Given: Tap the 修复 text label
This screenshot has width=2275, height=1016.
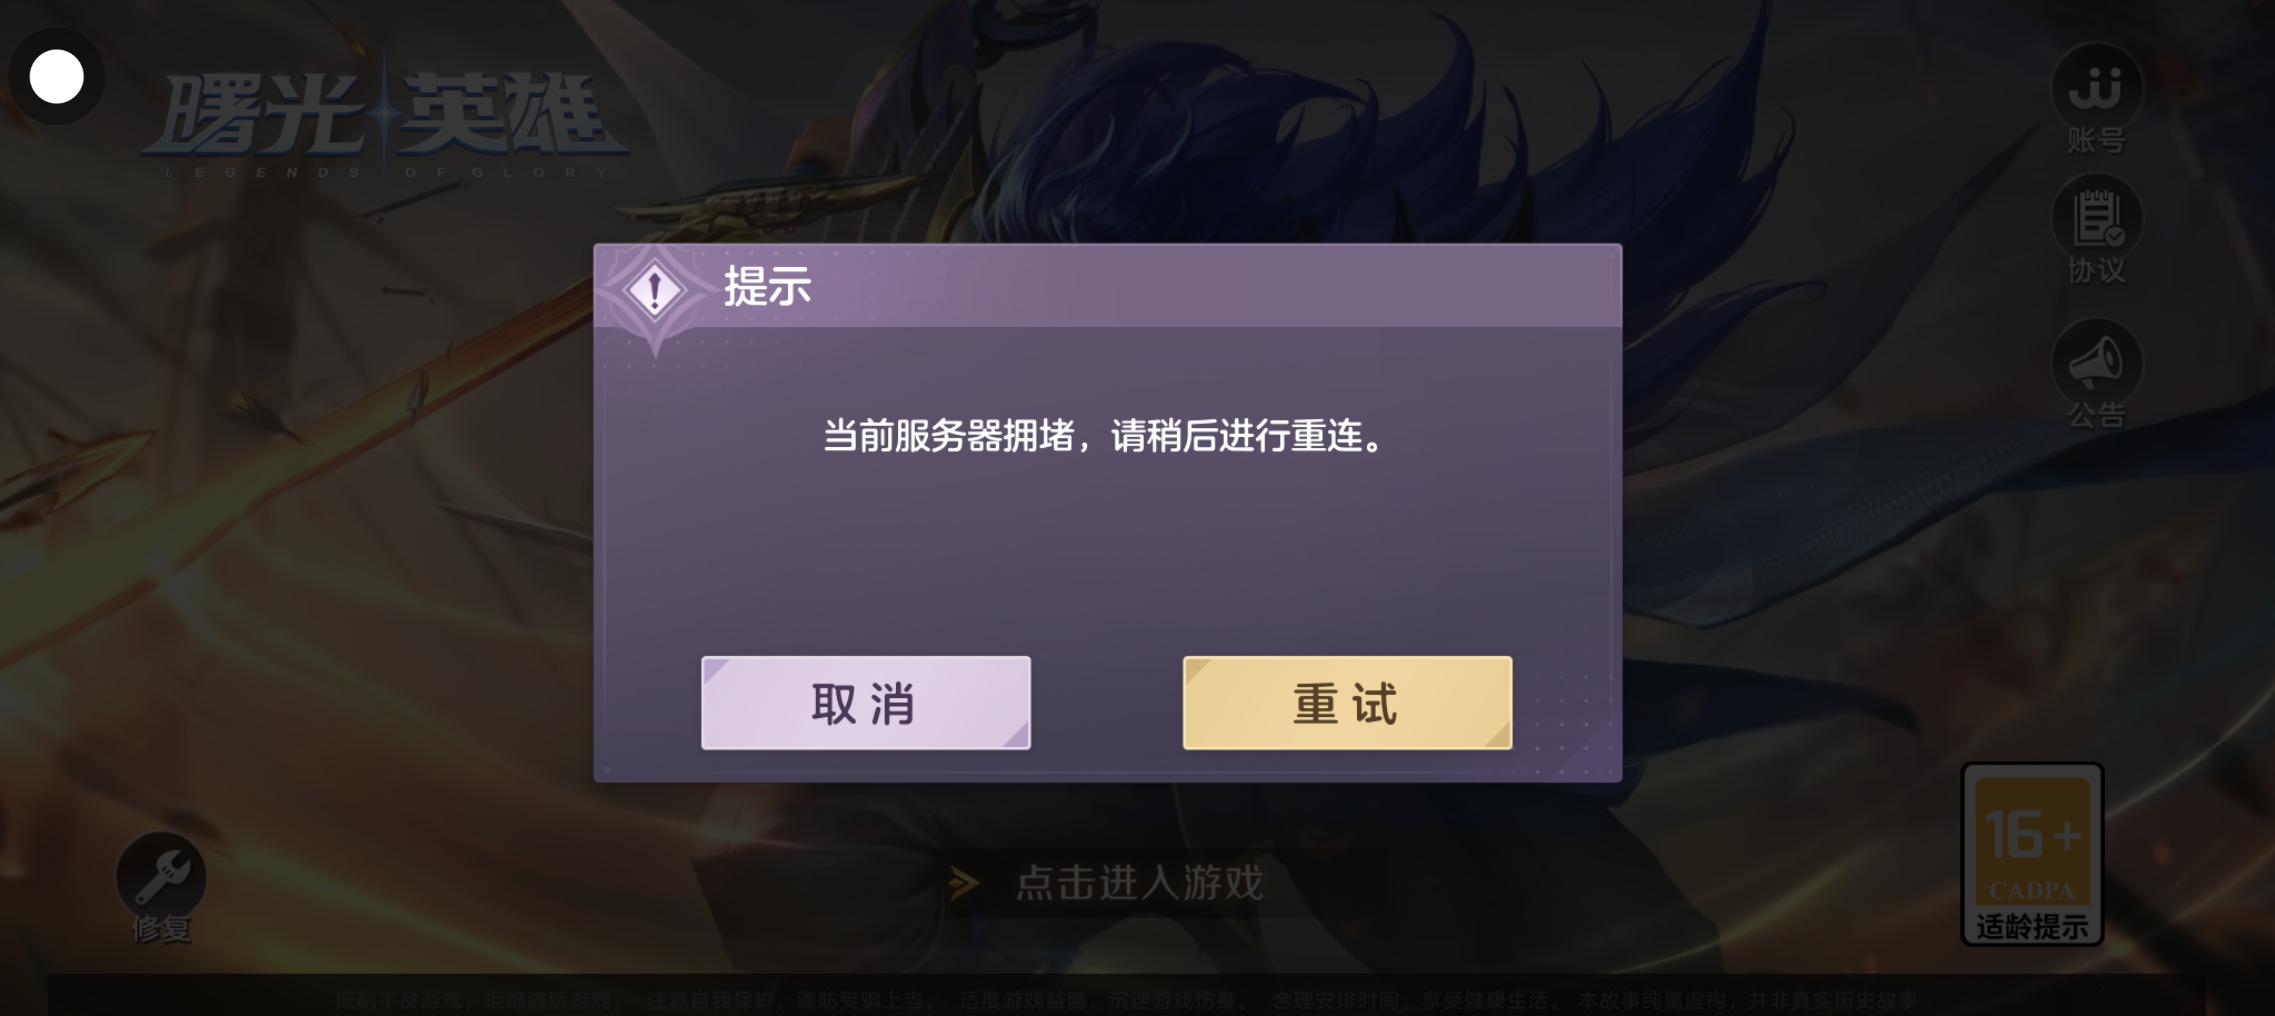Looking at the screenshot, I should tap(161, 929).
